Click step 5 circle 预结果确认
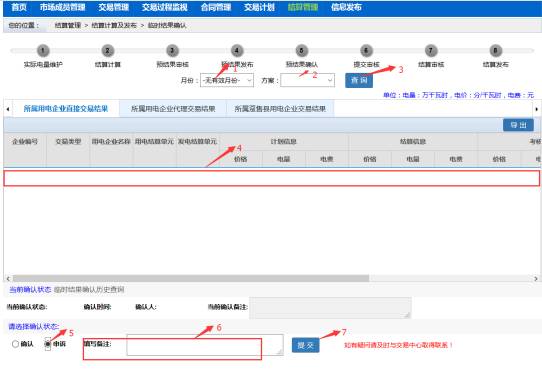 click(x=301, y=51)
